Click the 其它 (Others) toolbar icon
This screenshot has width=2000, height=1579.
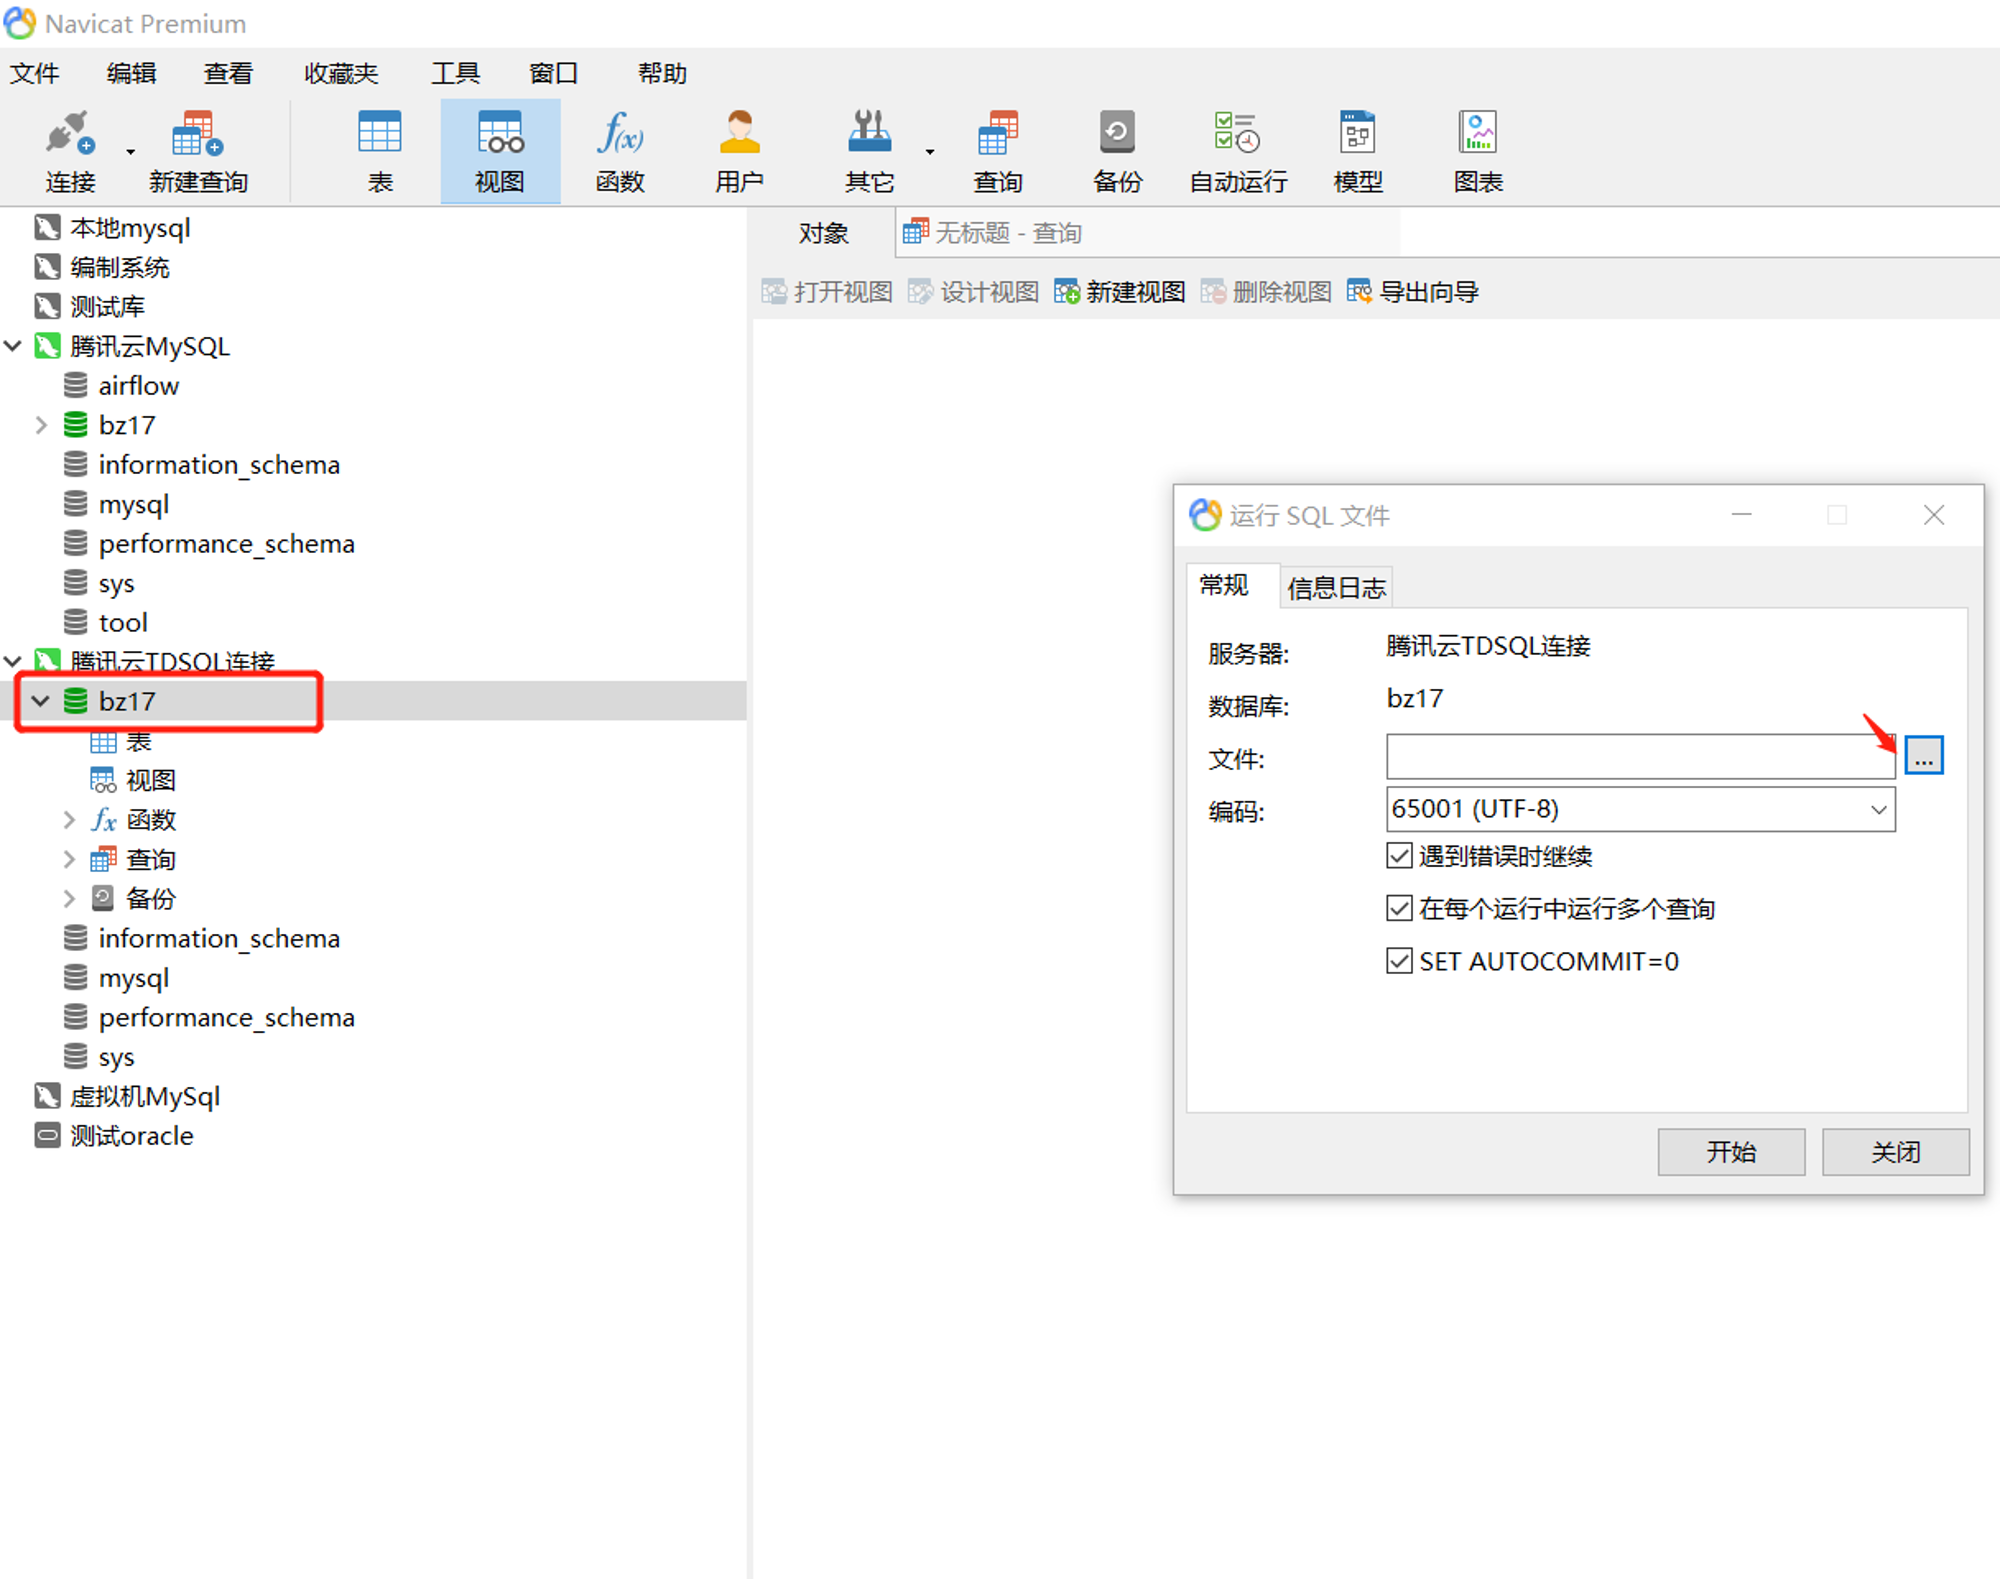pyautogui.click(x=869, y=152)
